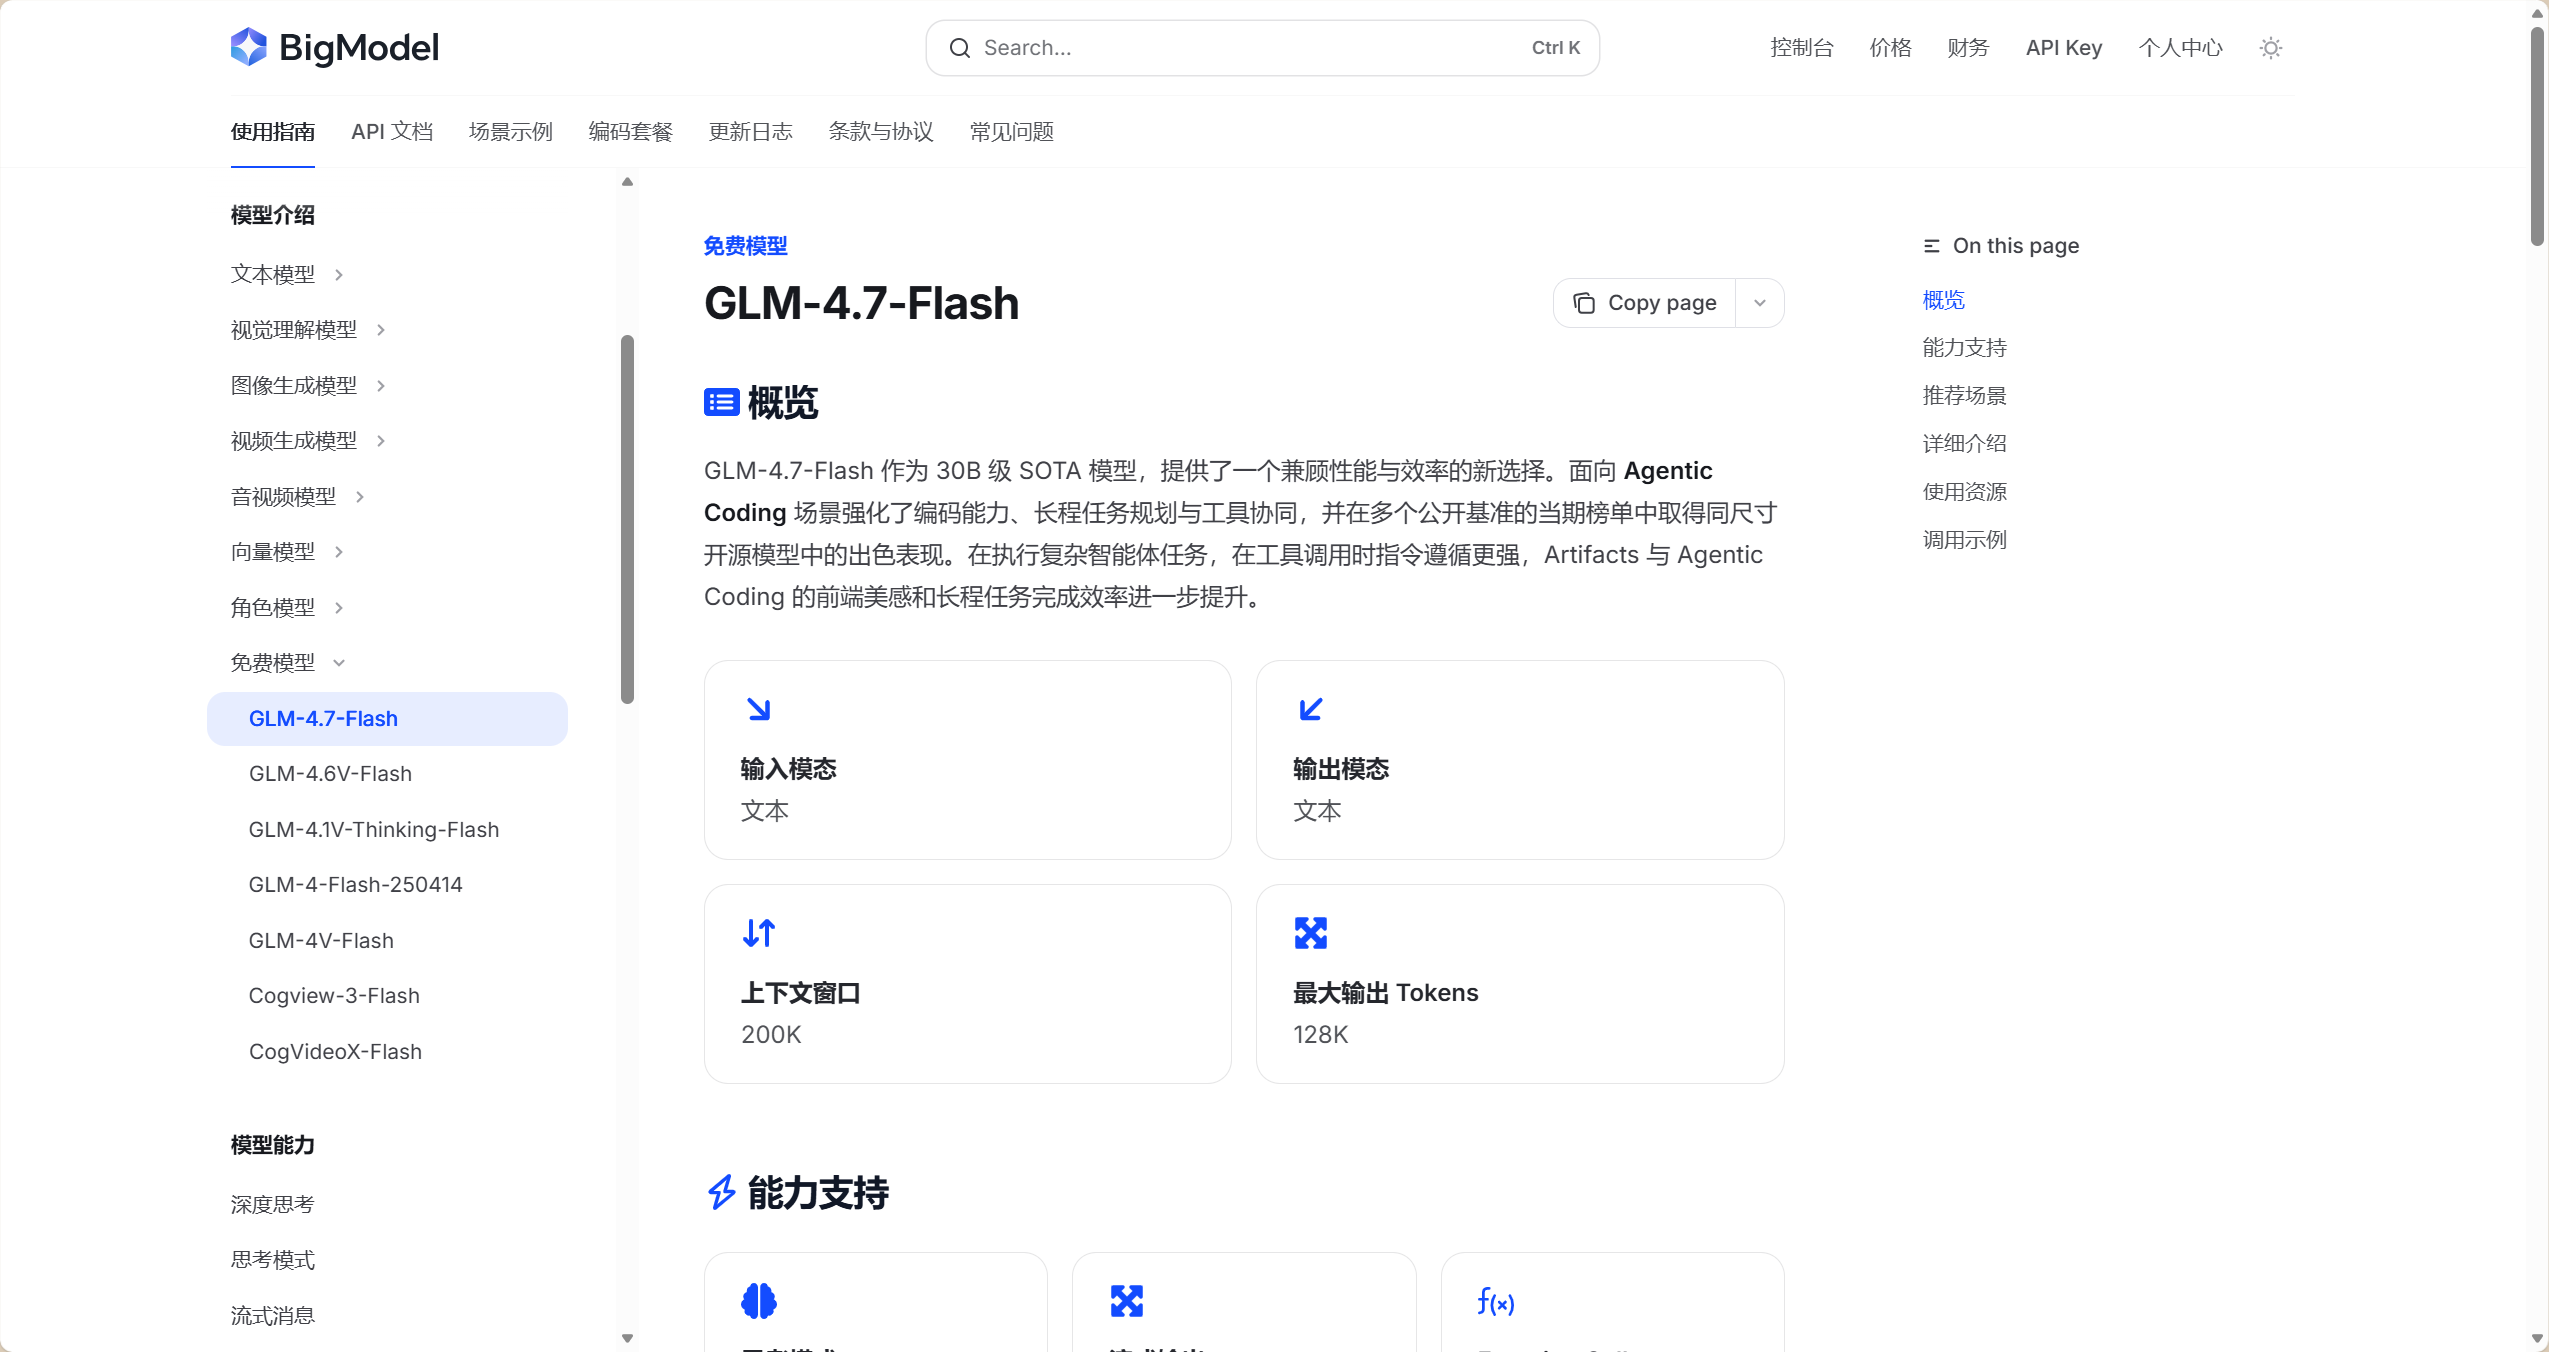Open GLM-4-Flash-250414 in the sidebar
This screenshot has width=2549, height=1352.
(x=356, y=885)
